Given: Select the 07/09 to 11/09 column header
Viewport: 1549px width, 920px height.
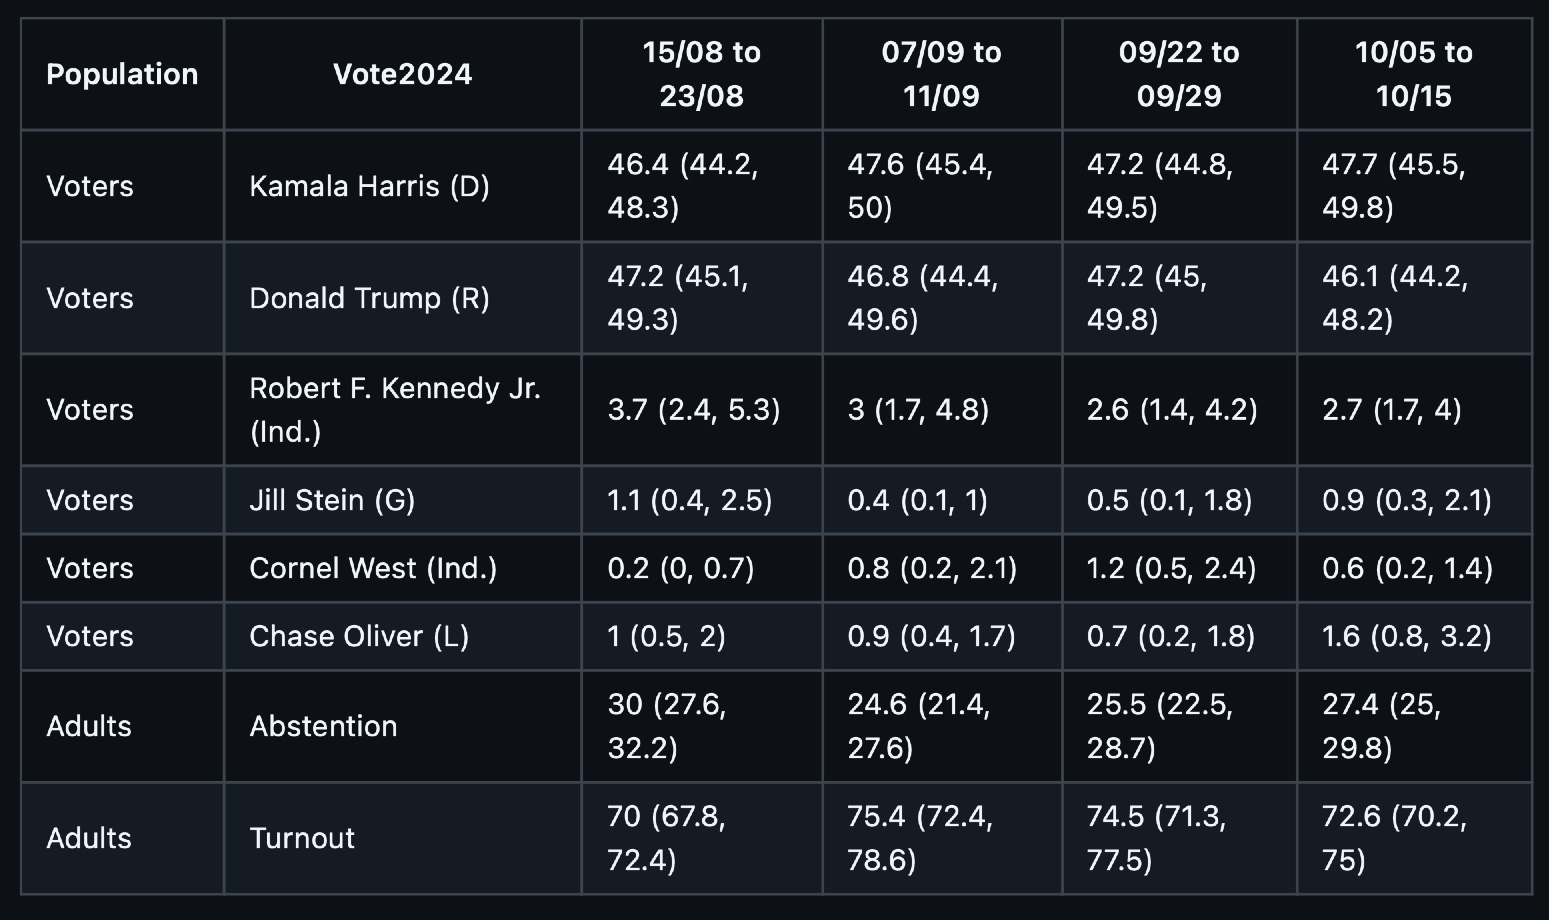Looking at the screenshot, I should click(x=941, y=74).
